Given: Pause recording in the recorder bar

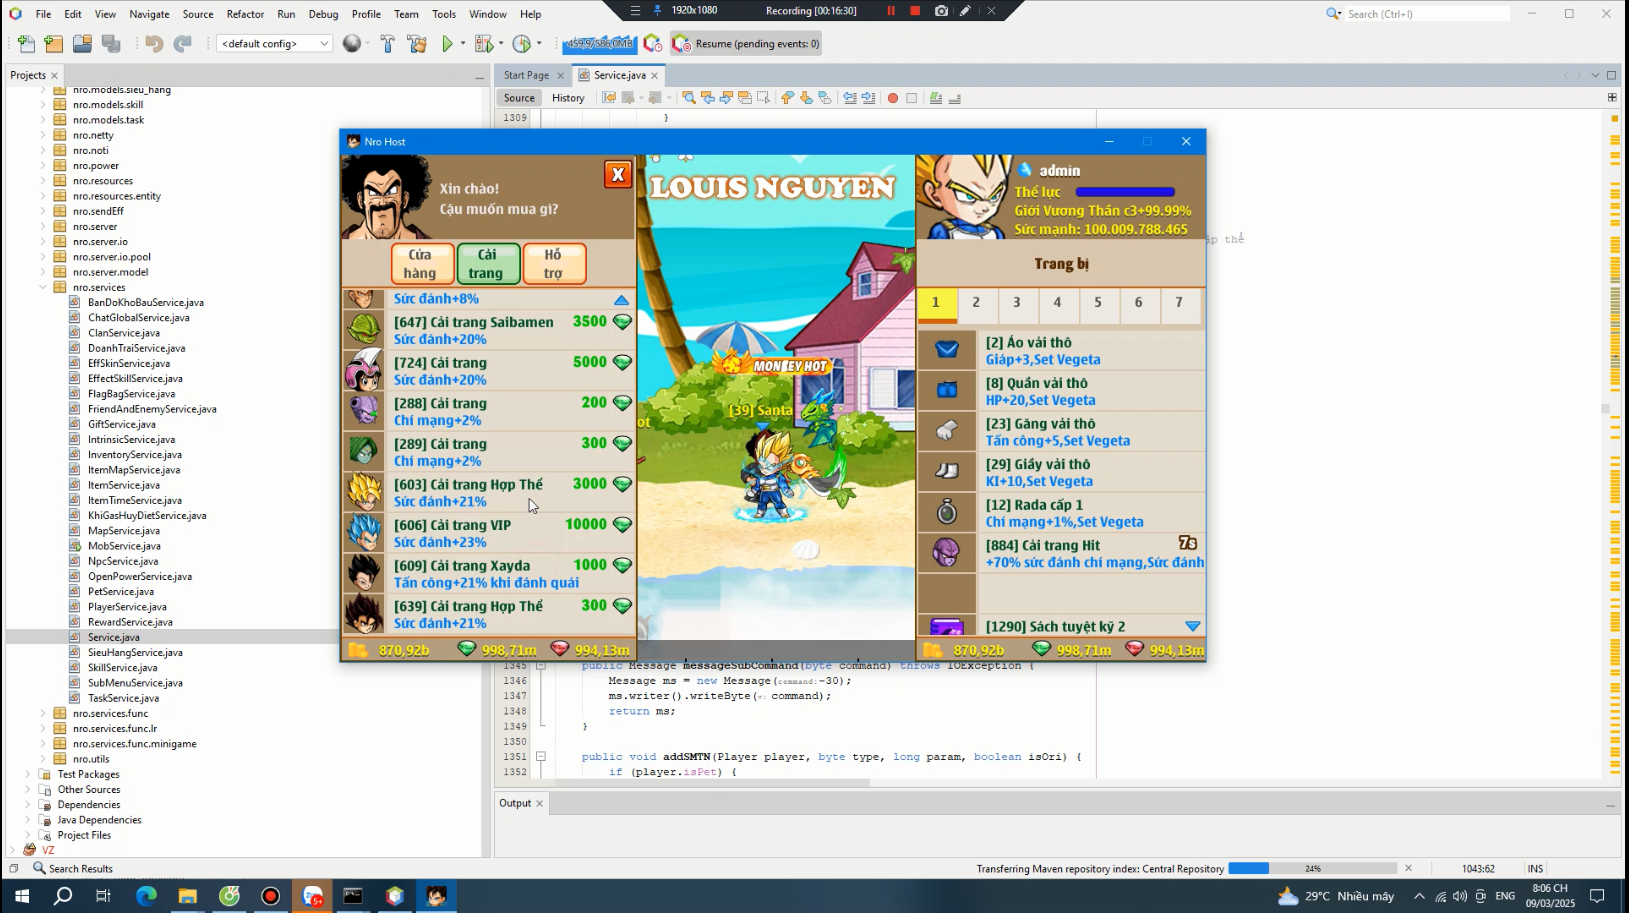Looking at the screenshot, I should click(x=891, y=10).
